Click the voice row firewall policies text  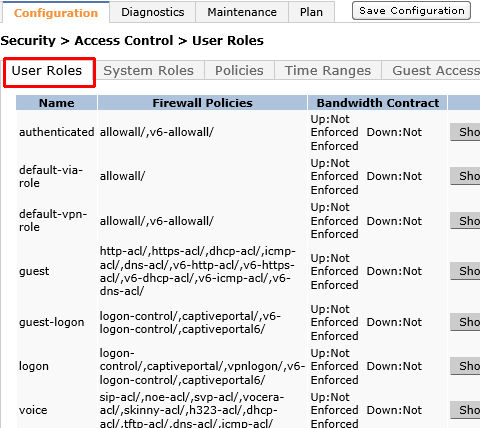point(192,410)
